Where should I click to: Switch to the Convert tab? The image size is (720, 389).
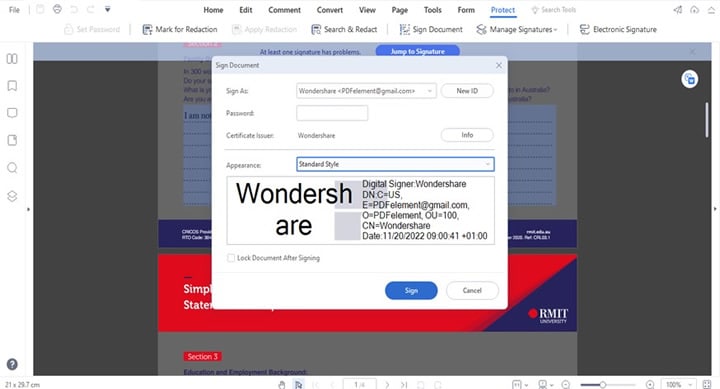click(329, 10)
